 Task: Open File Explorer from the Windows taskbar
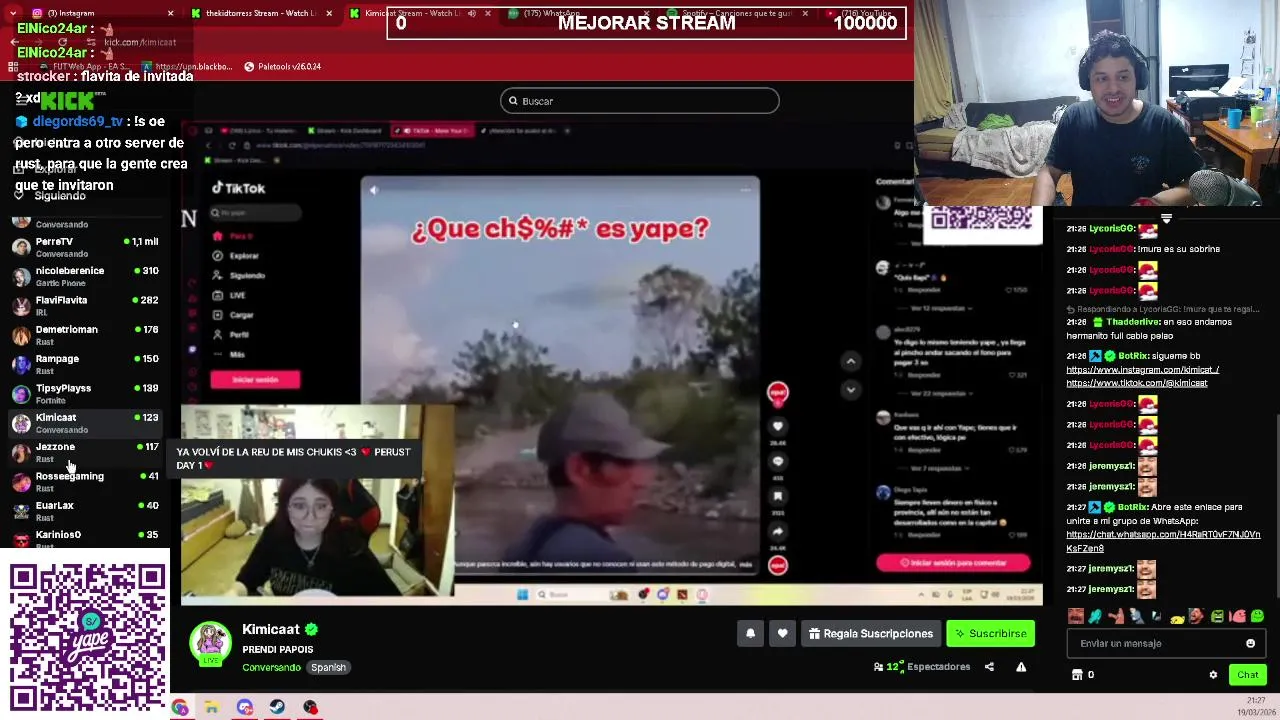[x=212, y=707]
